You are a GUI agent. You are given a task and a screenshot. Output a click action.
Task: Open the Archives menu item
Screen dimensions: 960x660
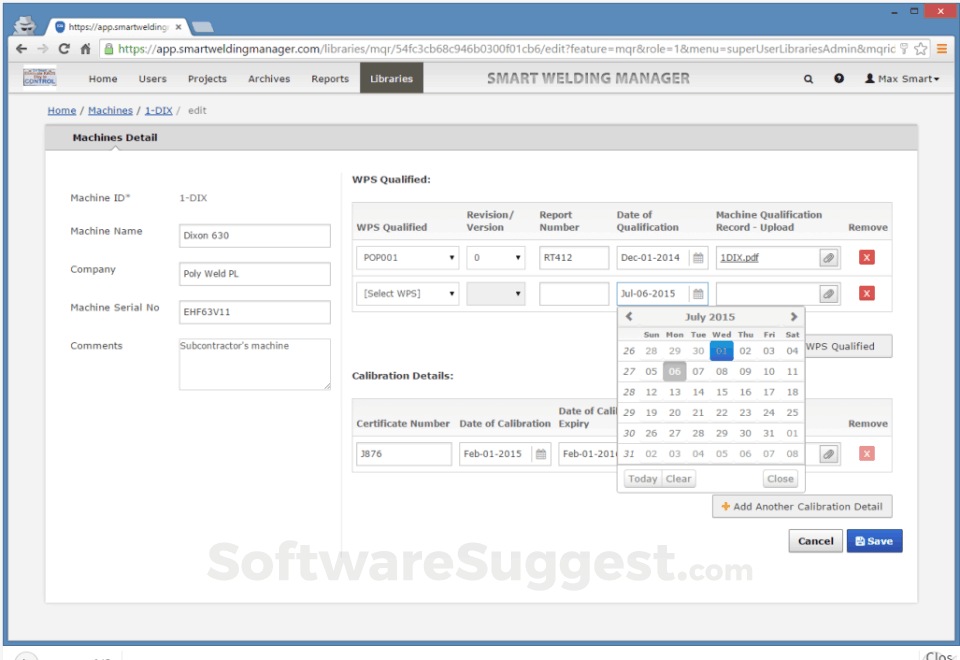pyautogui.click(x=269, y=79)
